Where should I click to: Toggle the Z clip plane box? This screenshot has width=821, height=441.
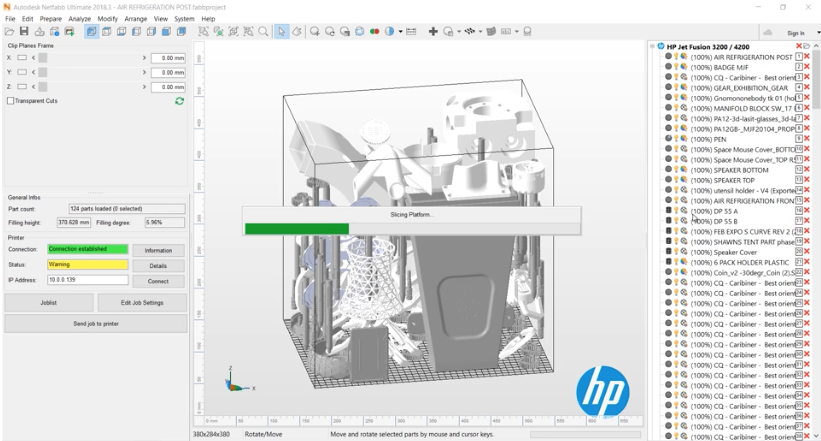pyautogui.click(x=22, y=87)
